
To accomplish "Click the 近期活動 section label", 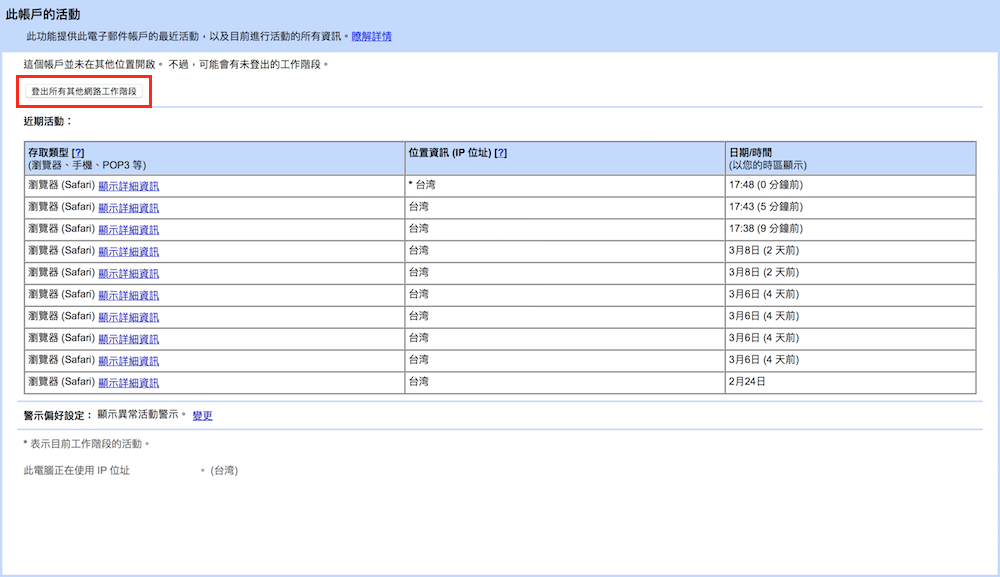I will [48, 121].
